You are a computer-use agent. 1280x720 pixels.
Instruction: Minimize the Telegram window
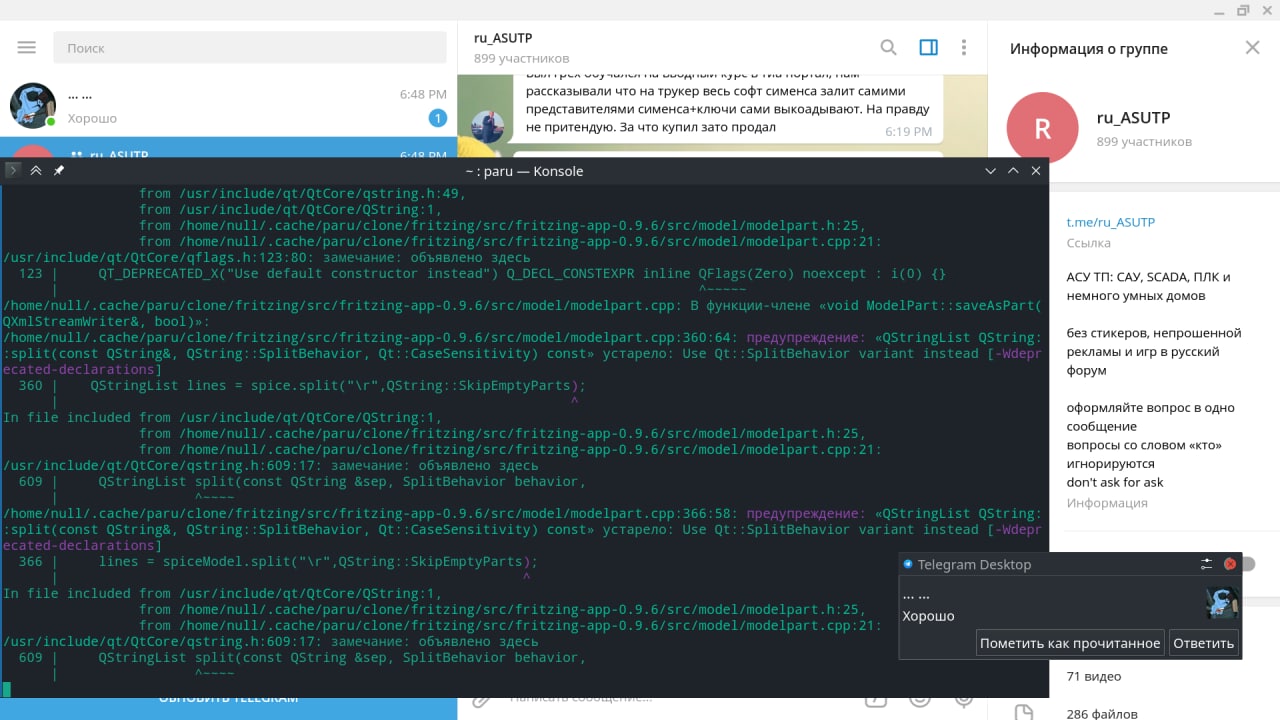coord(1217,10)
